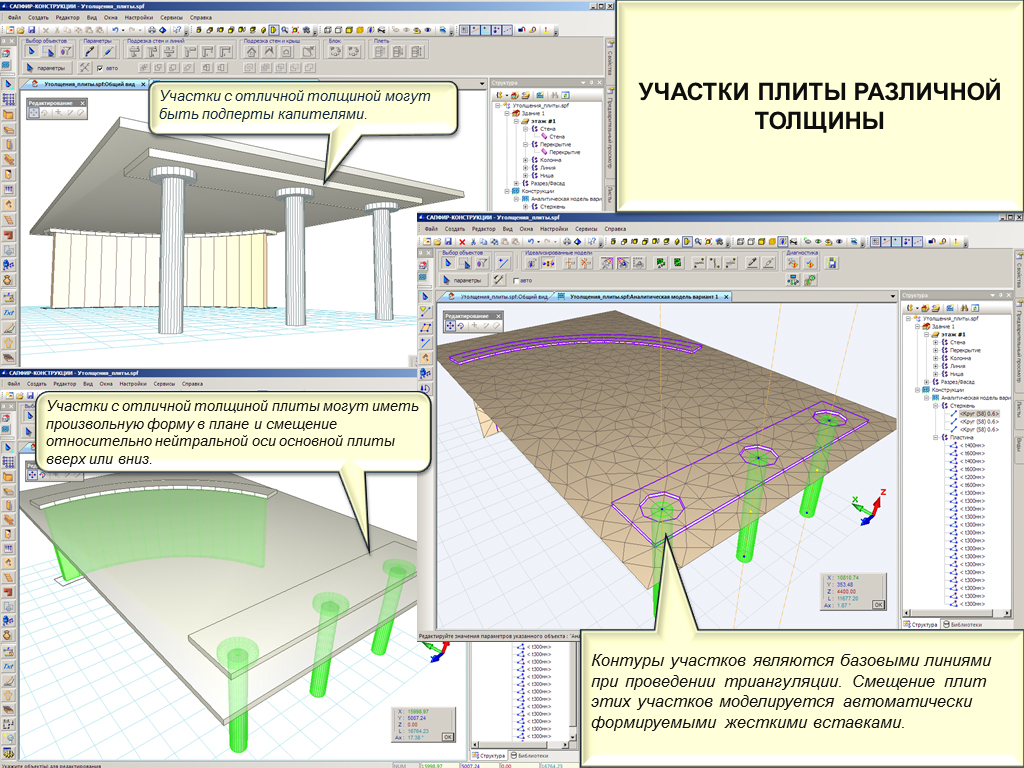Toggle the 'авто' checkbox in top-left window
This screenshot has height=768, width=1024.
coord(100,68)
